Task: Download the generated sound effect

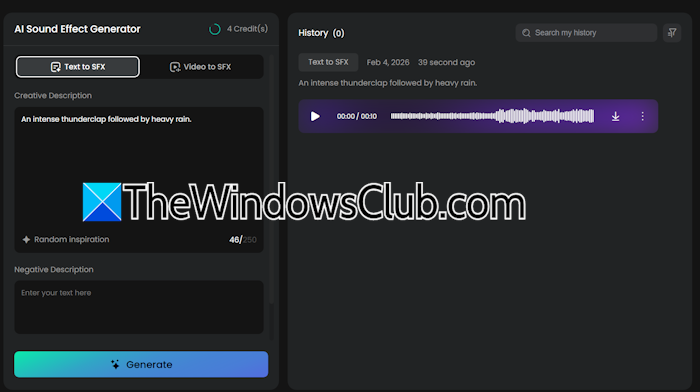Action: (615, 116)
